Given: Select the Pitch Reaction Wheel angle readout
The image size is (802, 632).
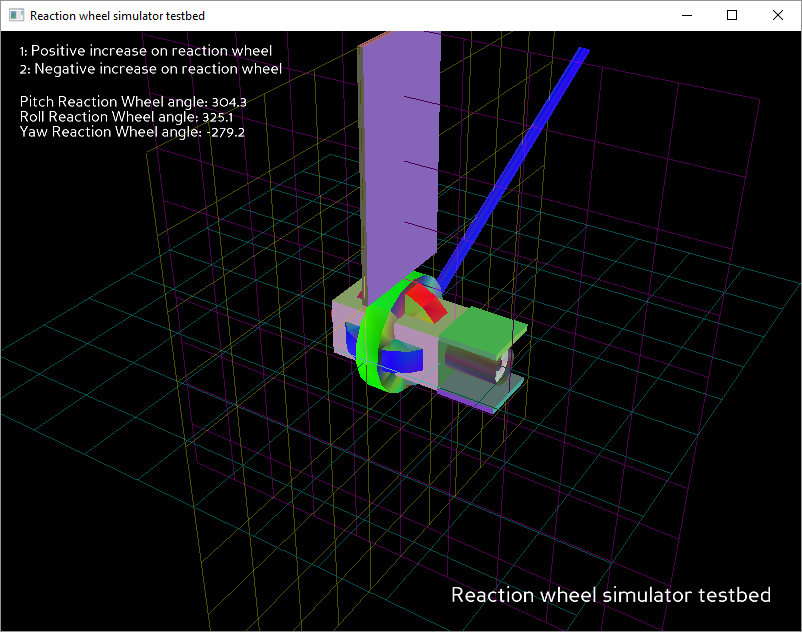Looking at the screenshot, I should (133, 102).
